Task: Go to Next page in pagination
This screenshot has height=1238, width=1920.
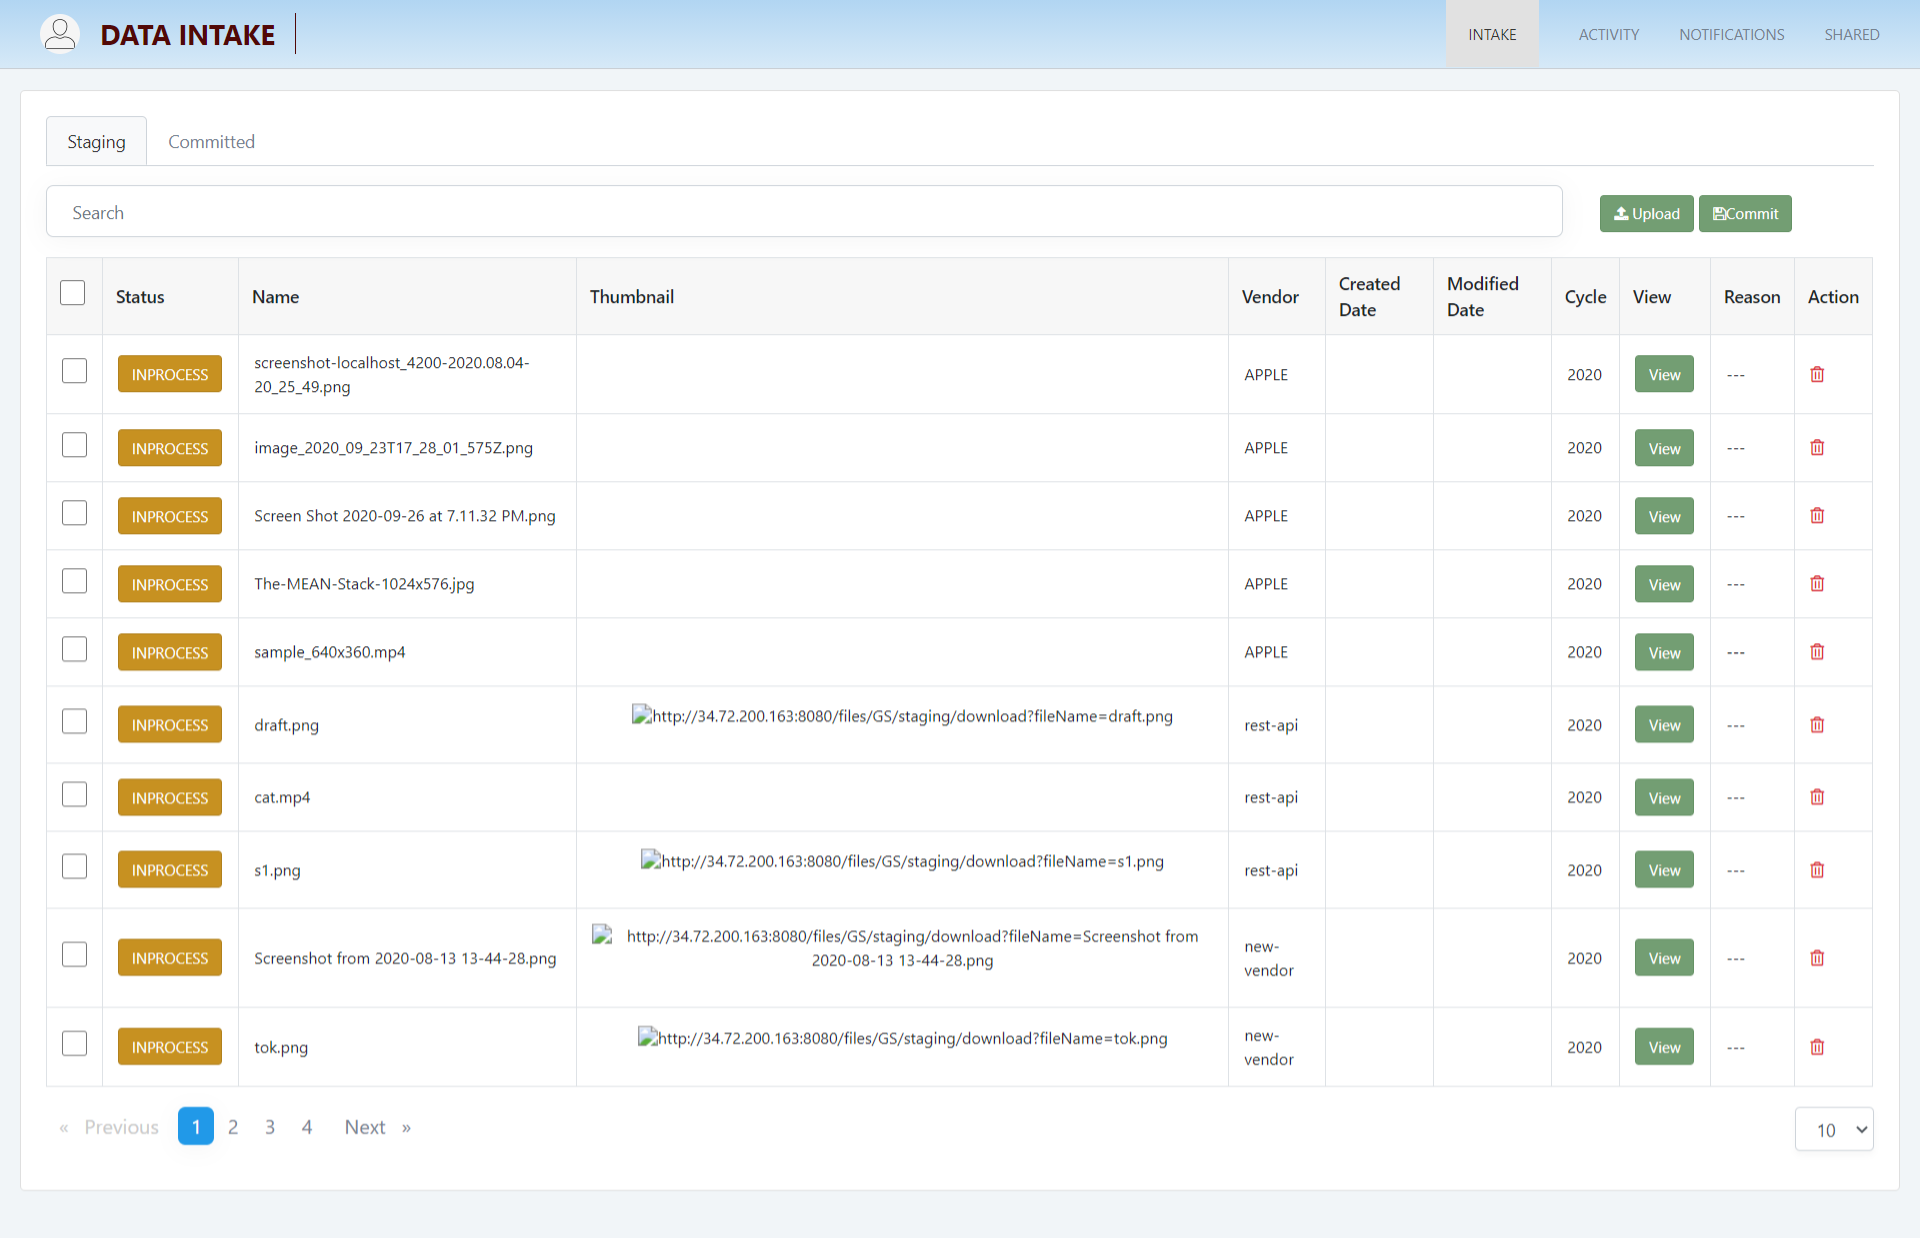Action: [365, 1127]
